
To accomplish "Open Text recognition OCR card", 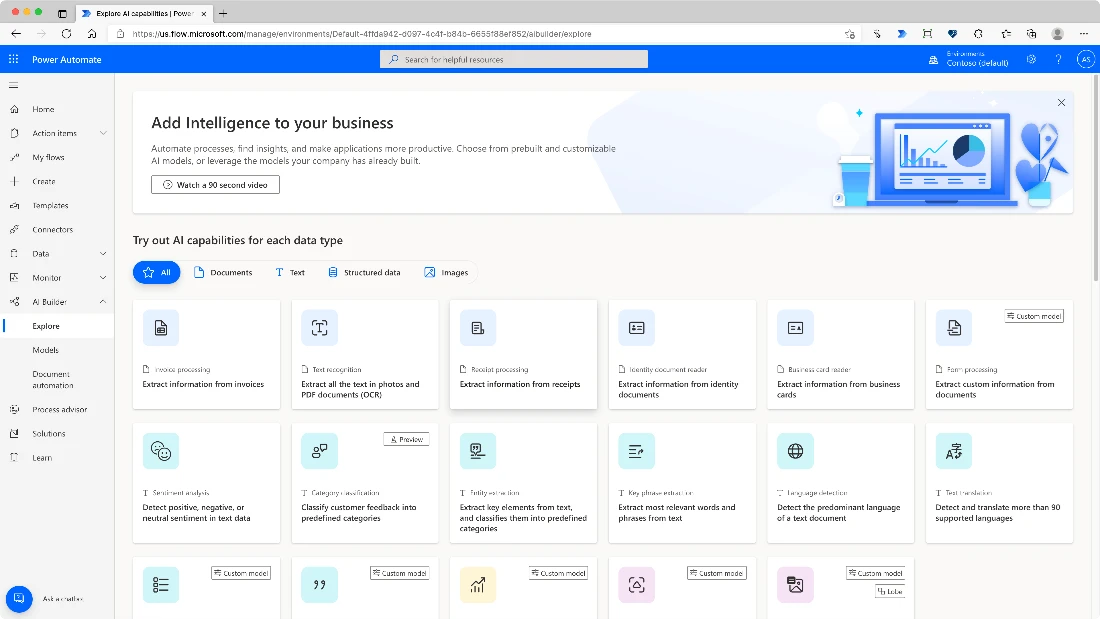I will click(x=365, y=354).
